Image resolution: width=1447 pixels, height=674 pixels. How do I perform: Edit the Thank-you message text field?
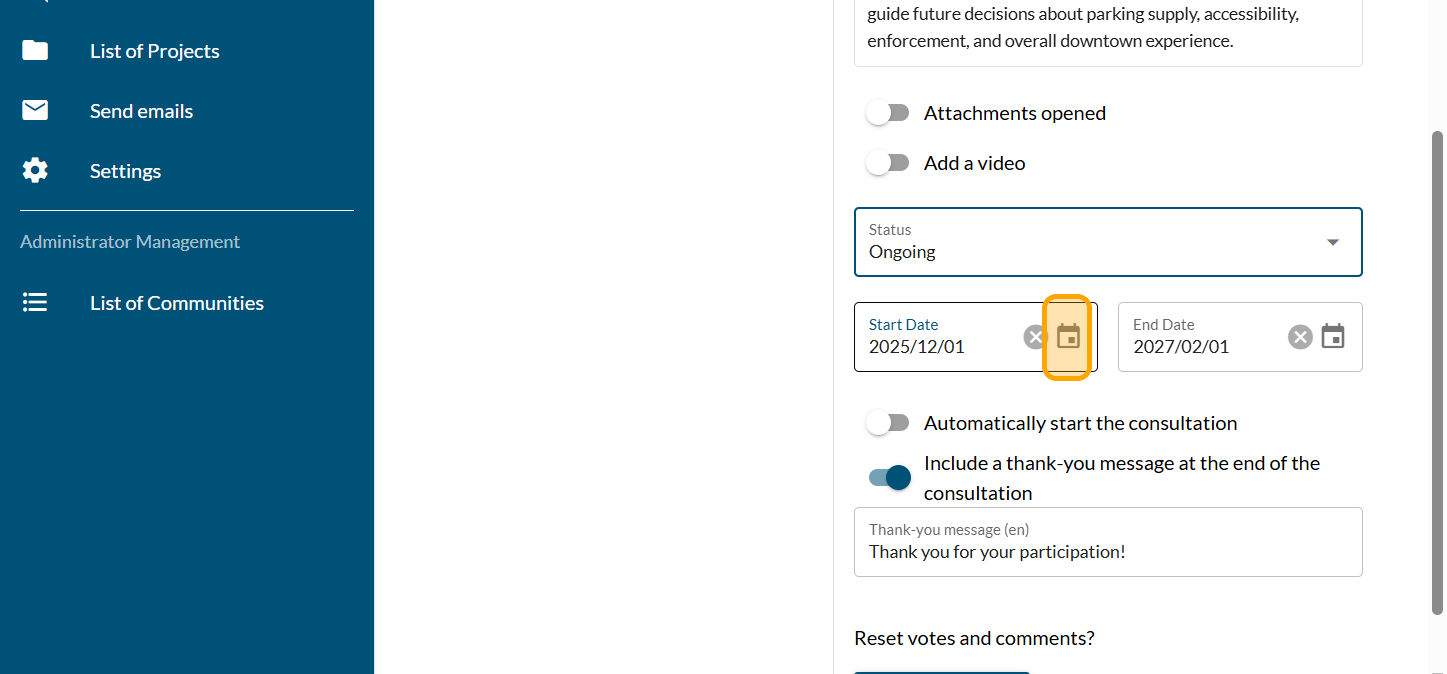pos(1107,552)
